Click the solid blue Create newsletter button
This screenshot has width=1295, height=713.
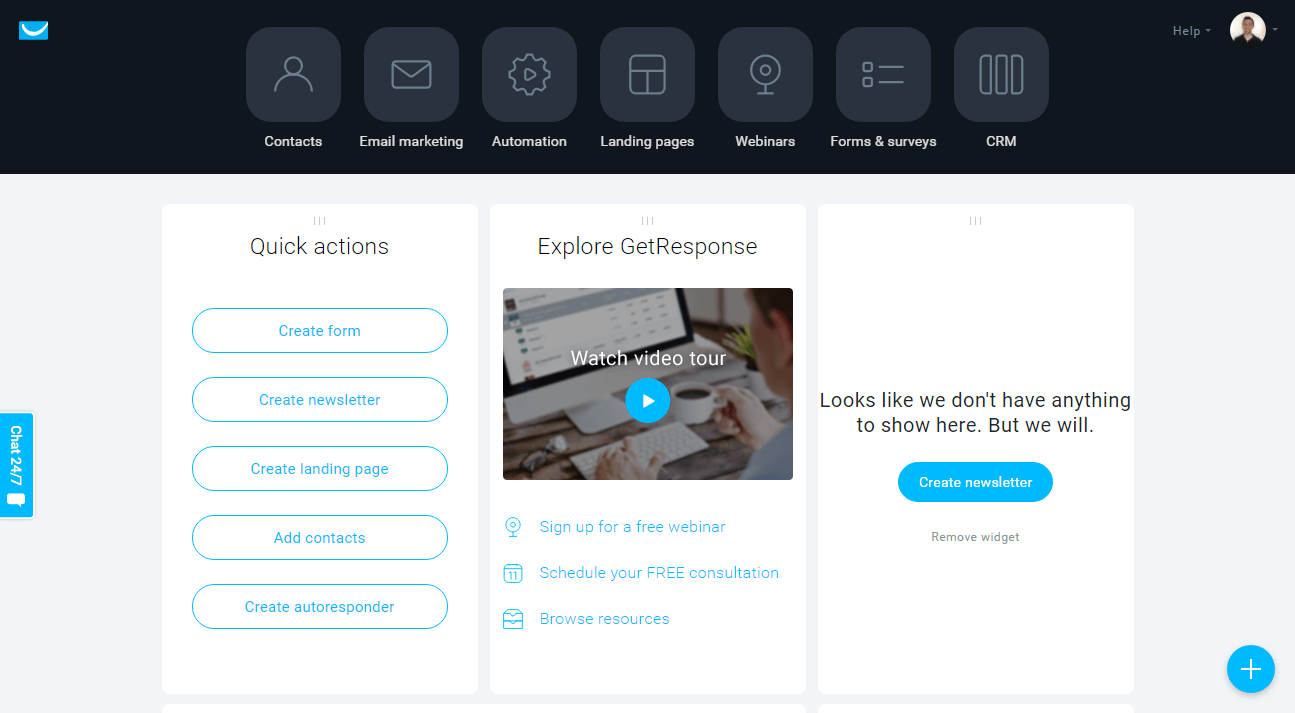click(x=975, y=482)
